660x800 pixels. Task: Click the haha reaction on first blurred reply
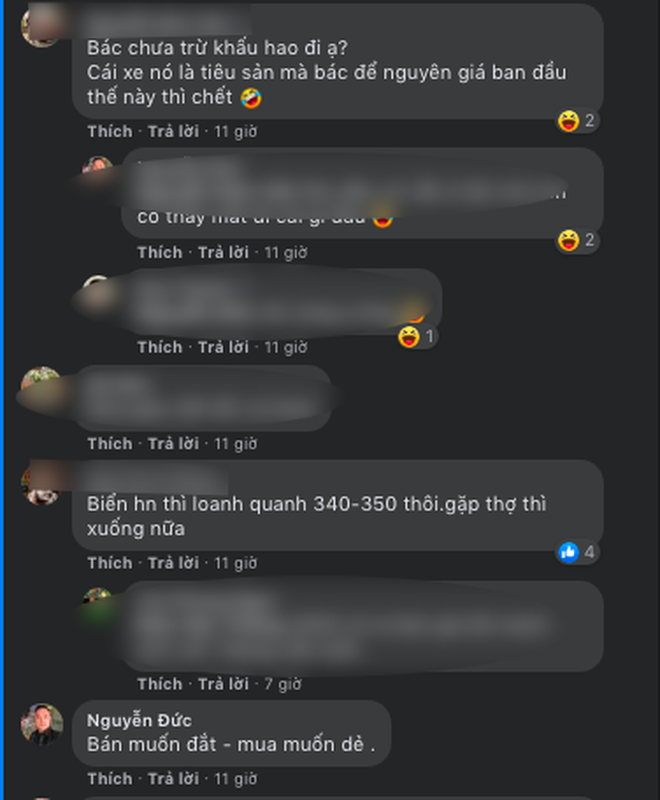(577, 240)
